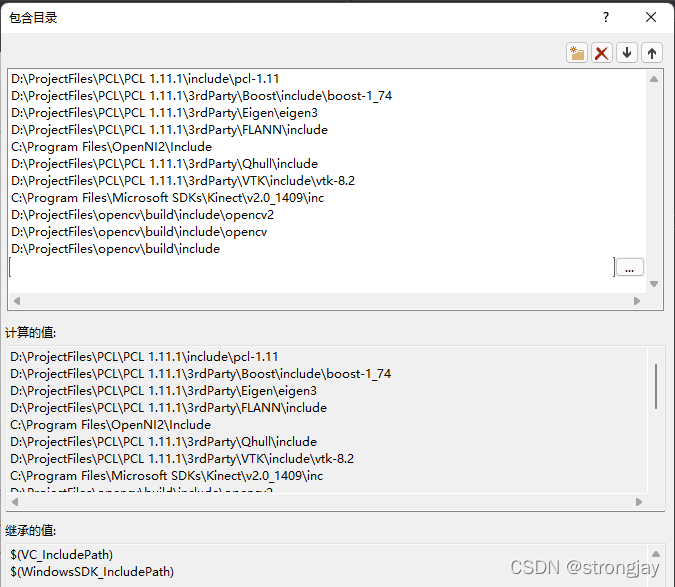Select Kinect\v2.0_1409\inc path in edit list
675x587 pixels.
(167, 198)
